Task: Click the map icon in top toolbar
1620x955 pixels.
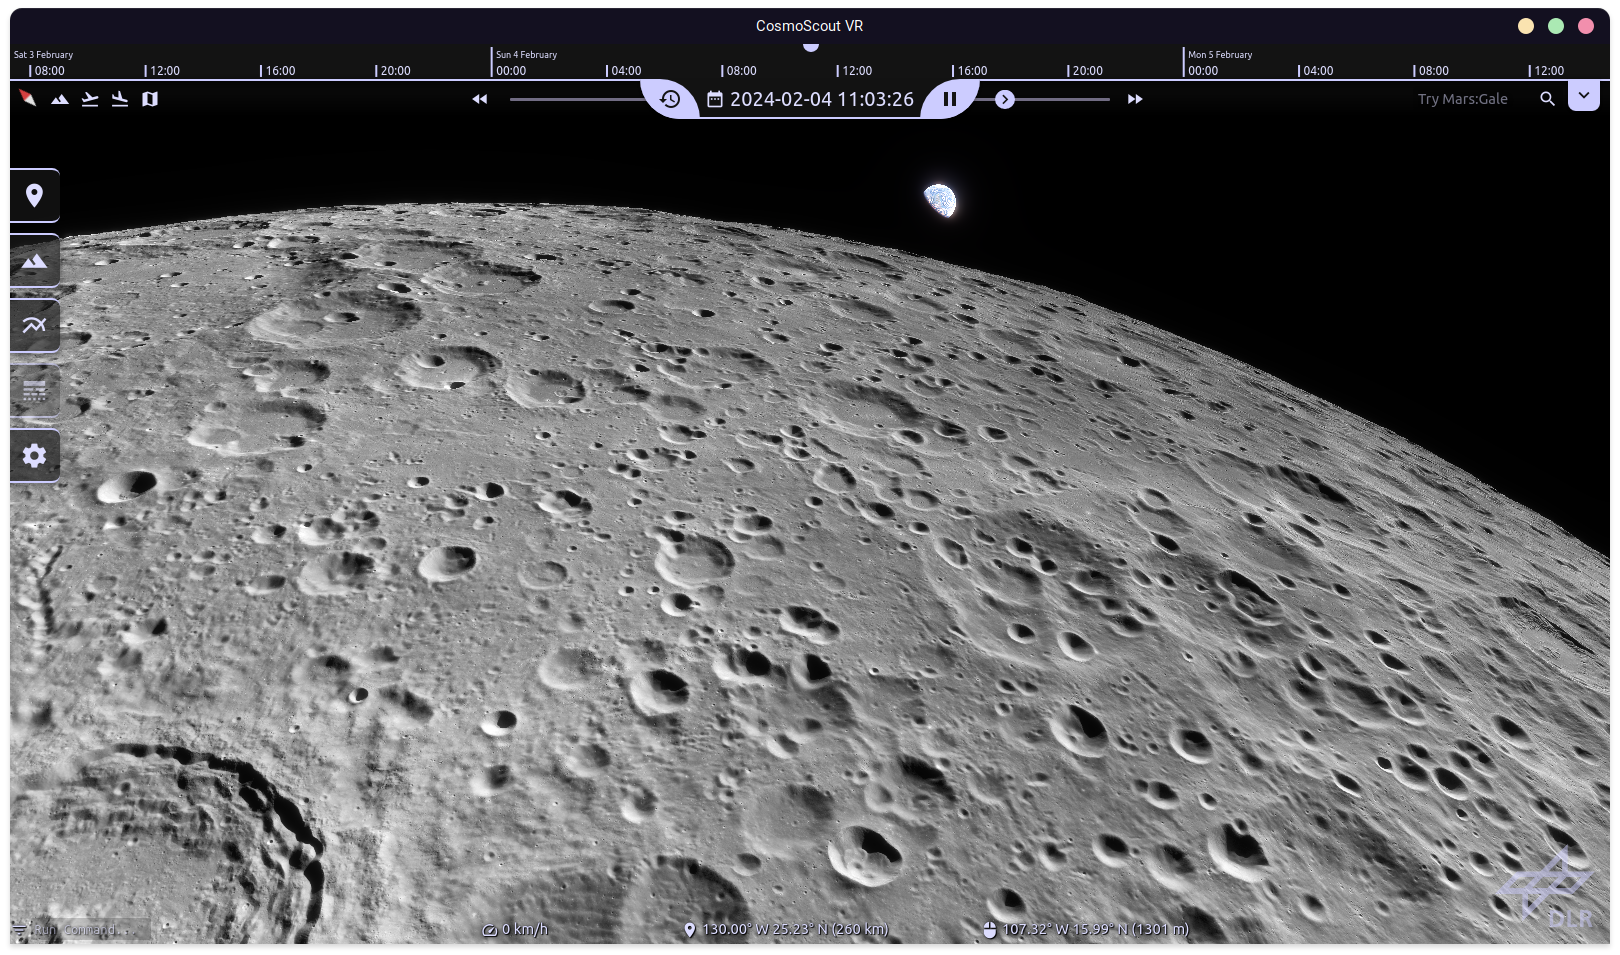Action: [x=150, y=99]
